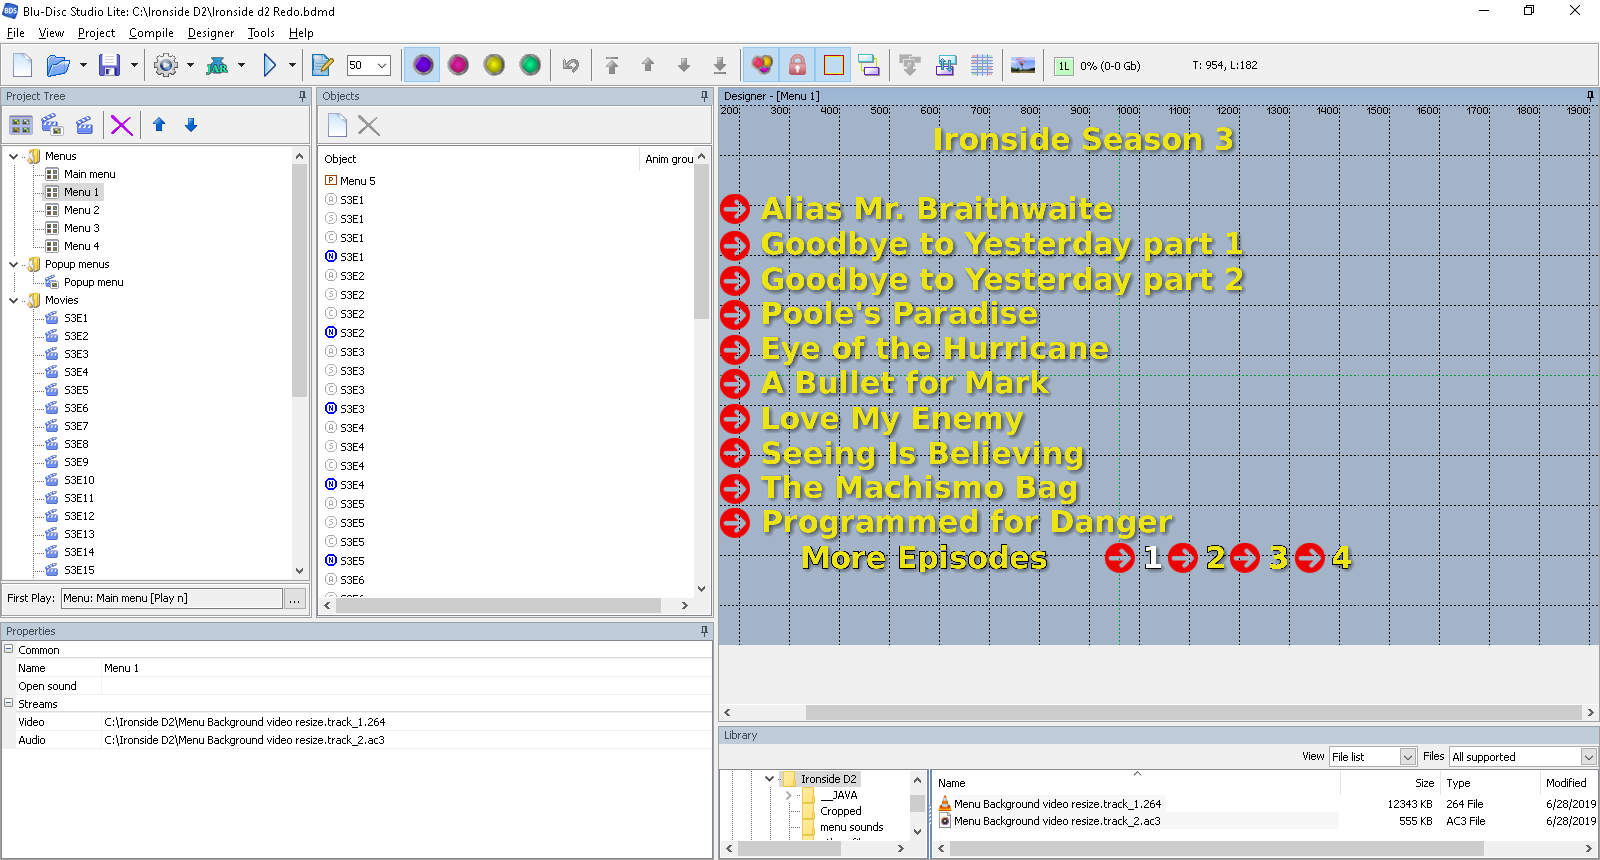Screen dimensions: 1600x860
Task: Move object down one level arrow
Action: (684, 66)
